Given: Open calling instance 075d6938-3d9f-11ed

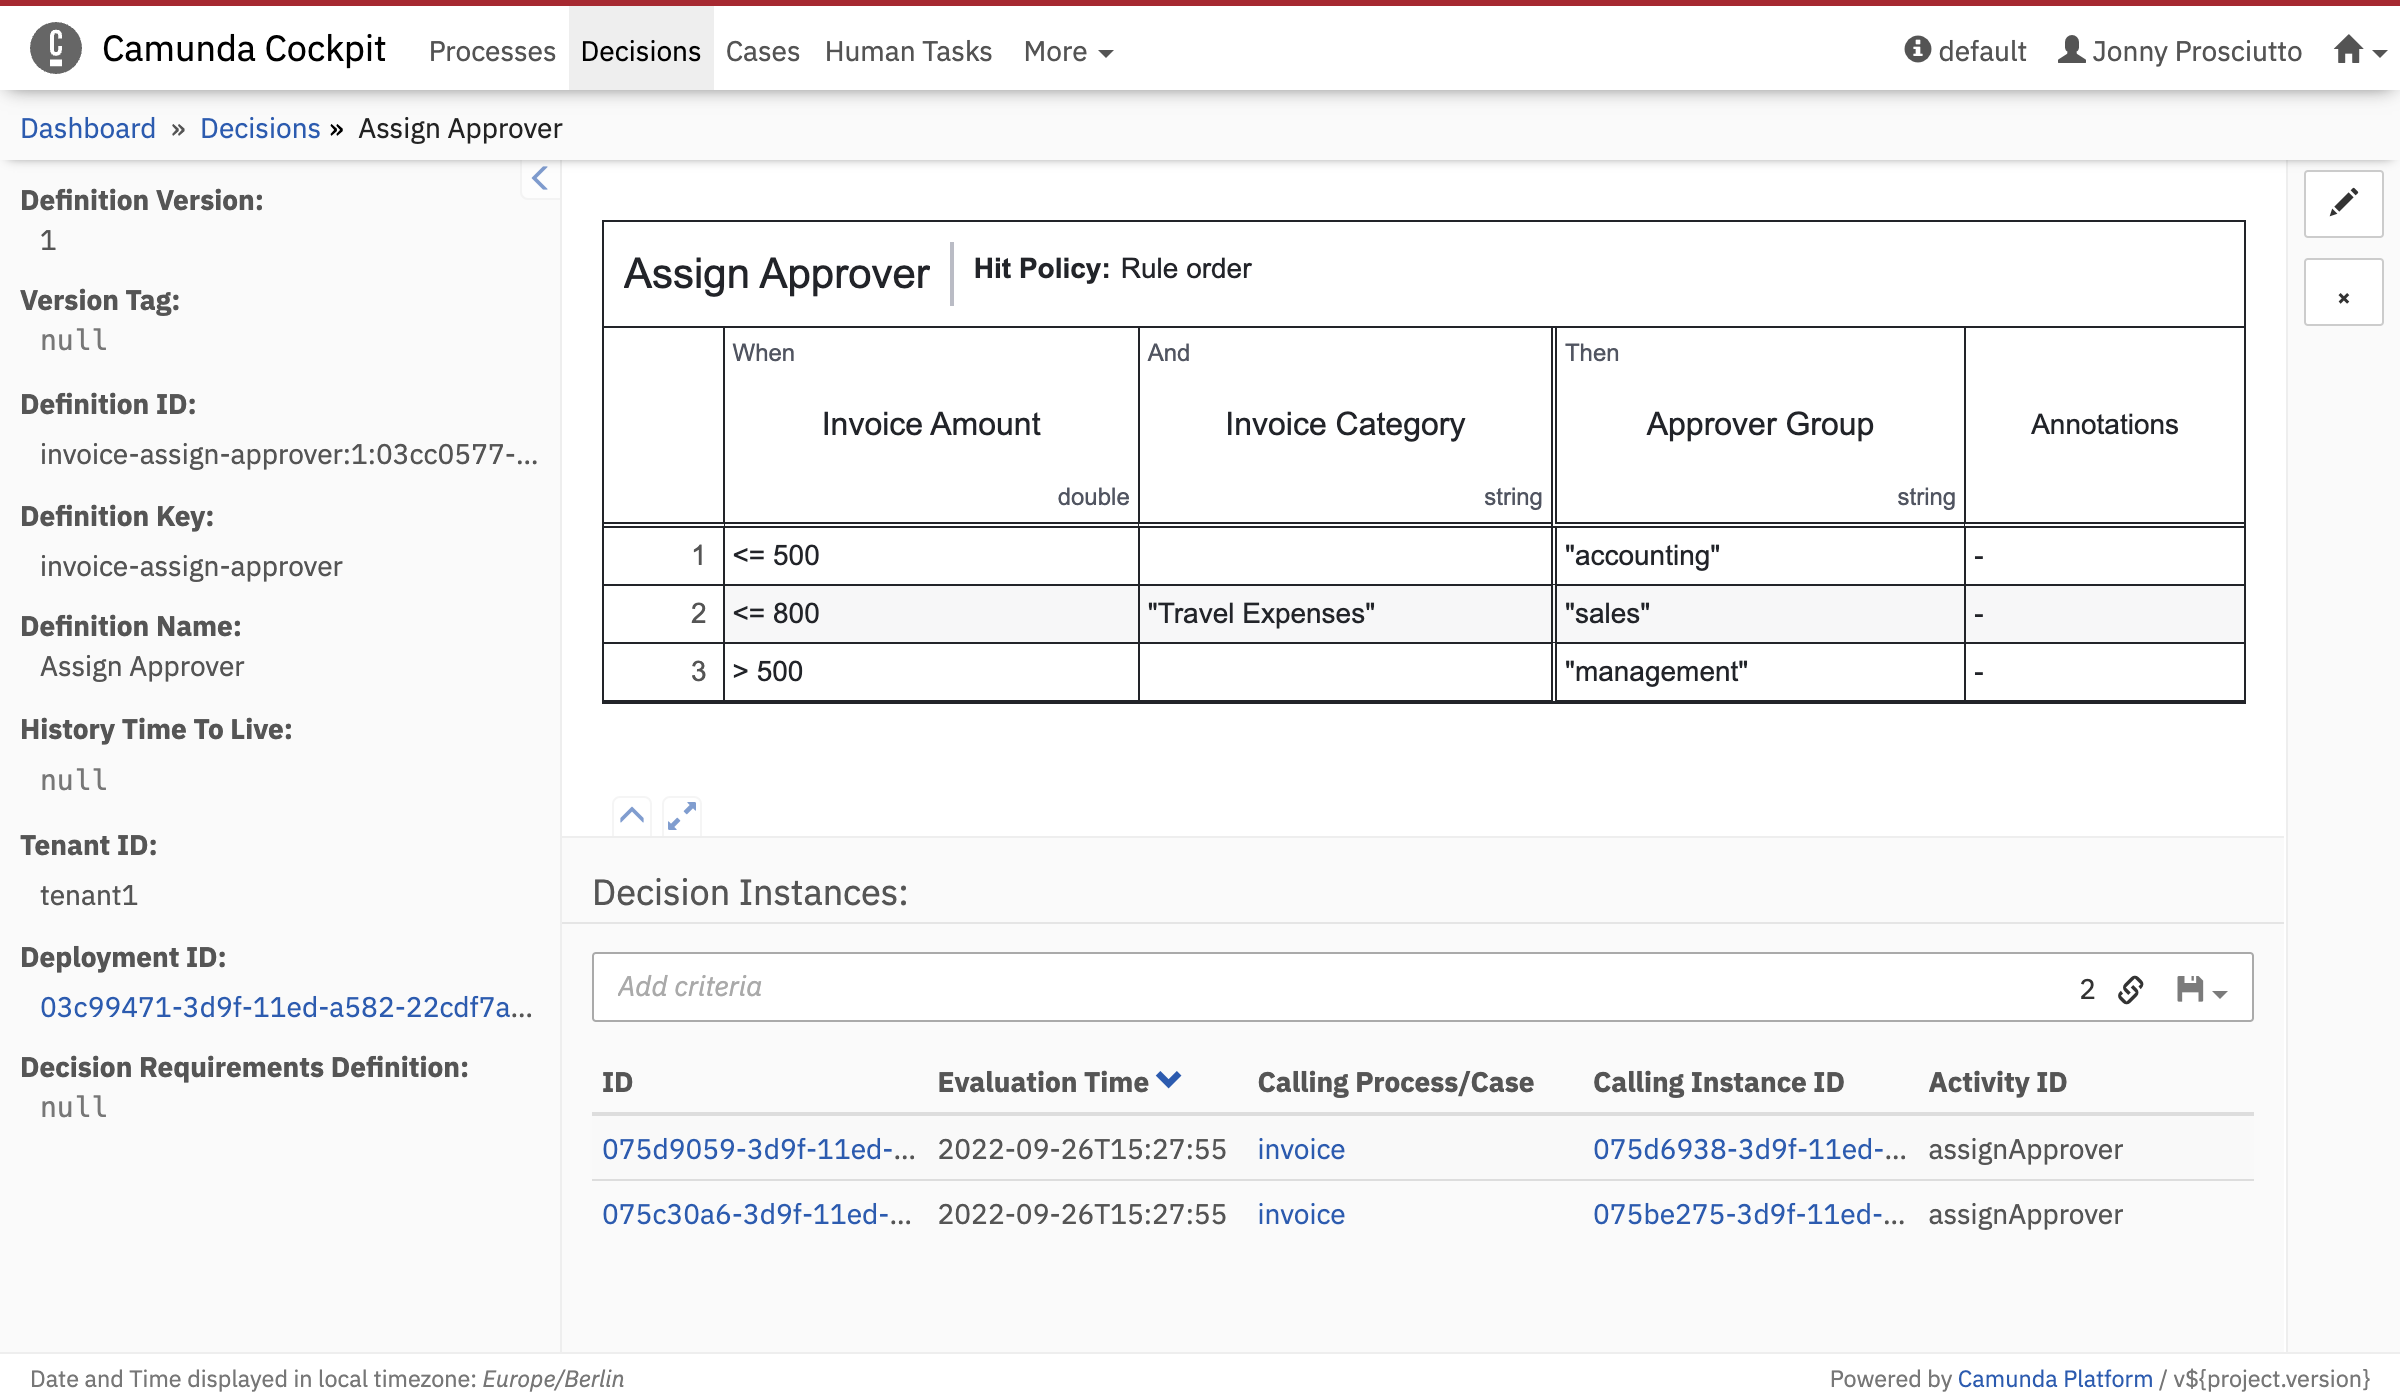Looking at the screenshot, I should click(x=1749, y=1149).
